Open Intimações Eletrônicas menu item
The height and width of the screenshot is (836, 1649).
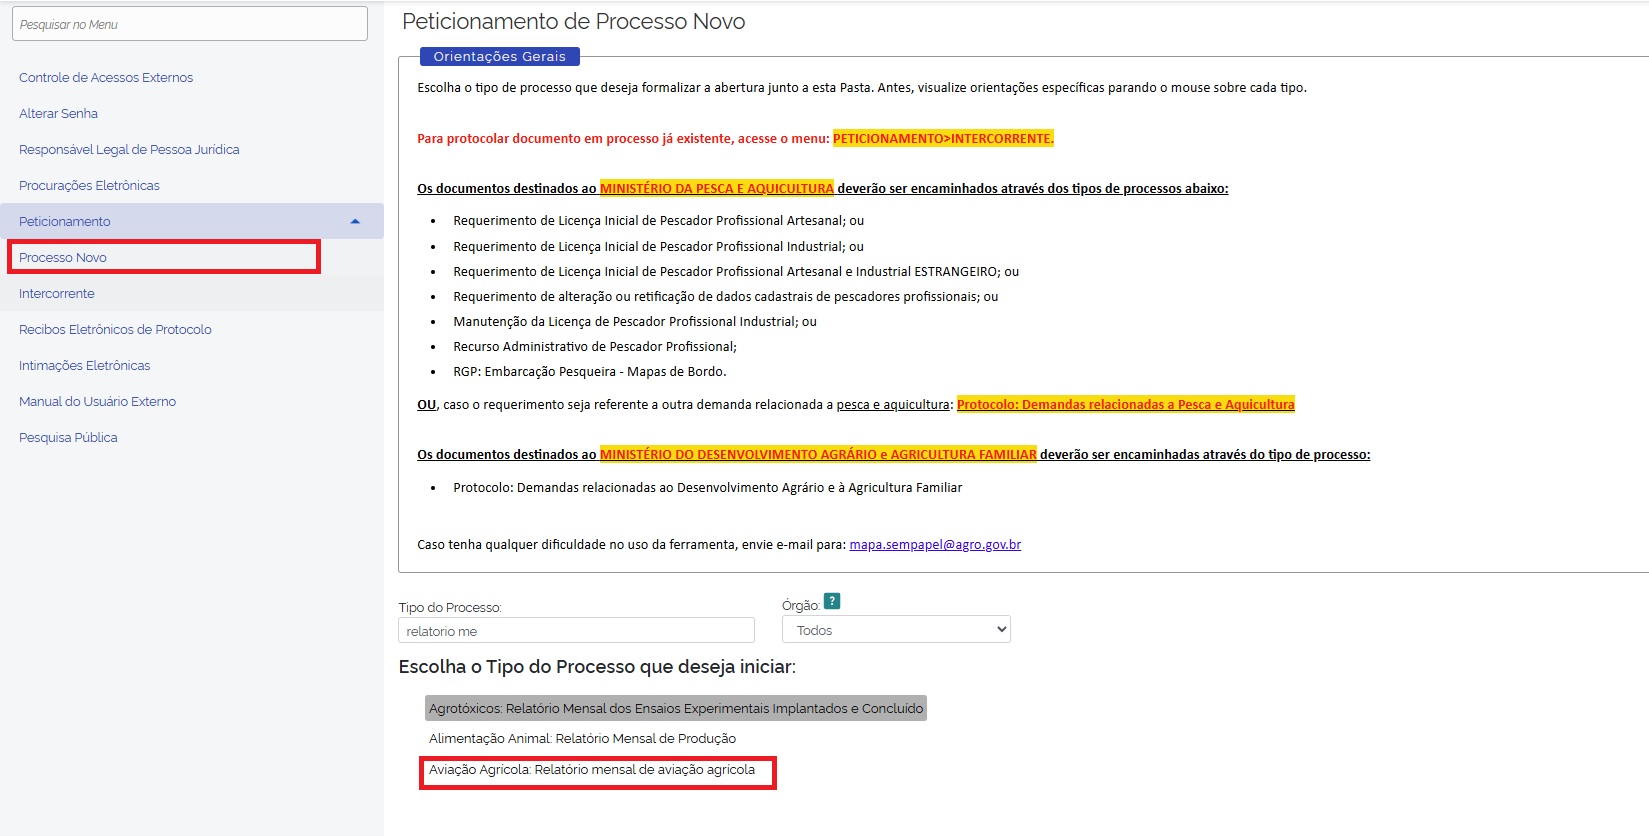pos(85,366)
